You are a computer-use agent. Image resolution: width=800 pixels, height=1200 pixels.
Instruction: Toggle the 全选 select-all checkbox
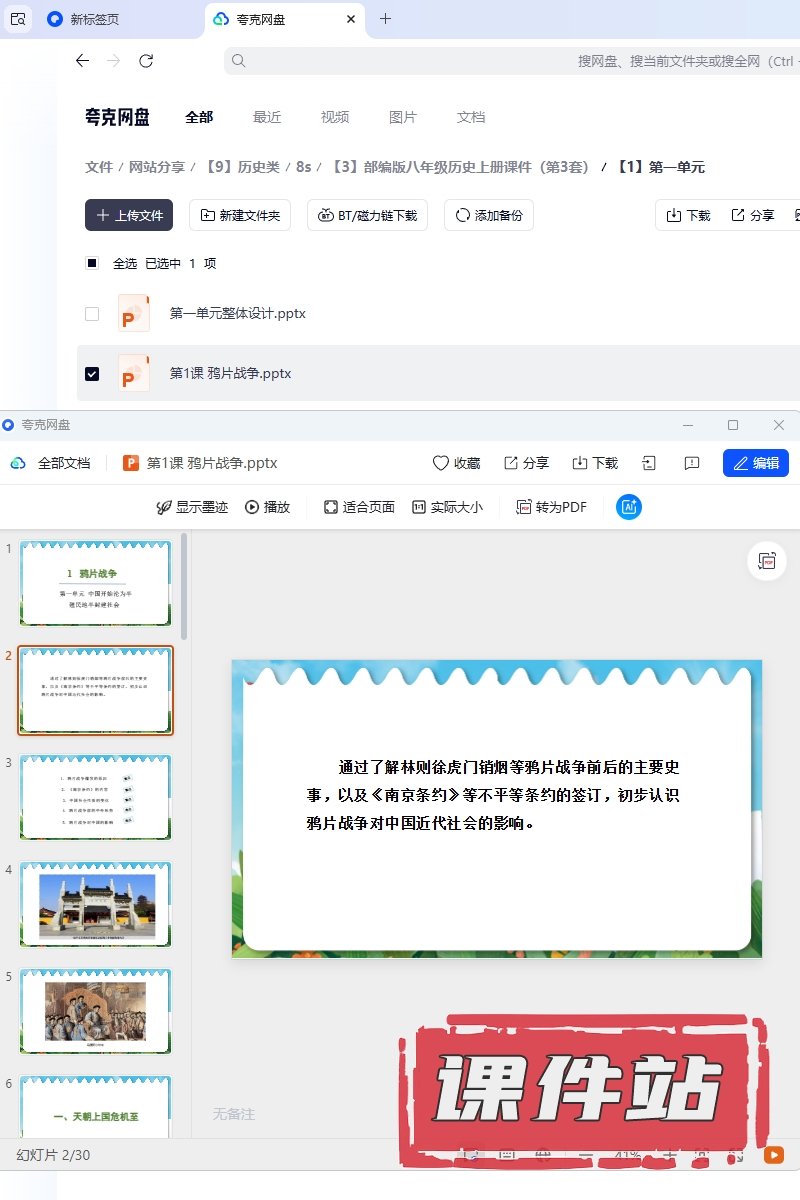(92, 264)
